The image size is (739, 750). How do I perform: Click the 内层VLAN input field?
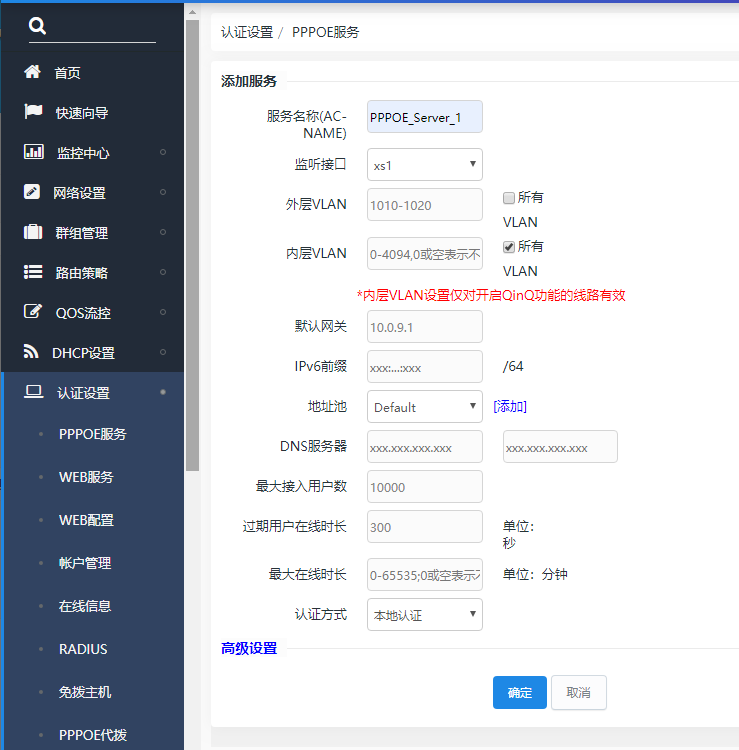(x=425, y=254)
